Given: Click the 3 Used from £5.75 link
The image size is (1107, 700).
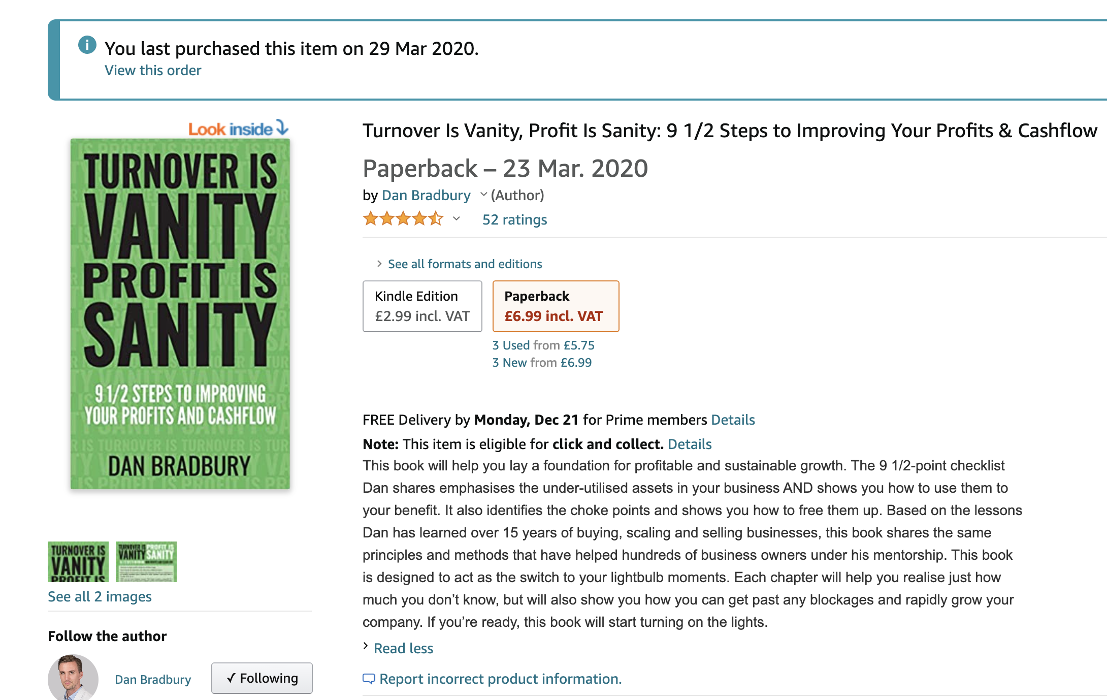Looking at the screenshot, I should tap(543, 345).
